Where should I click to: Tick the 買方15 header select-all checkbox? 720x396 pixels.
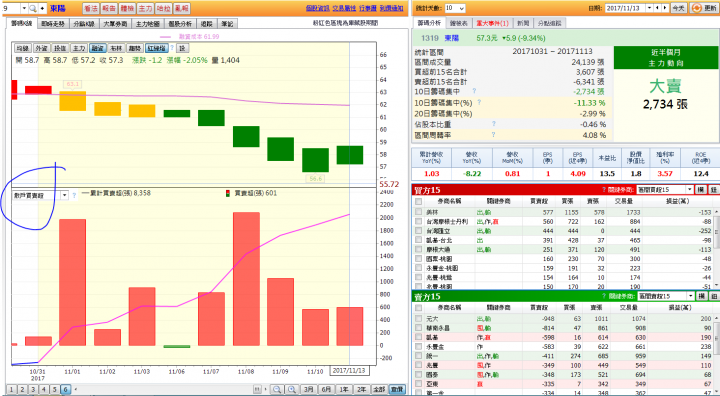tap(418, 201)
